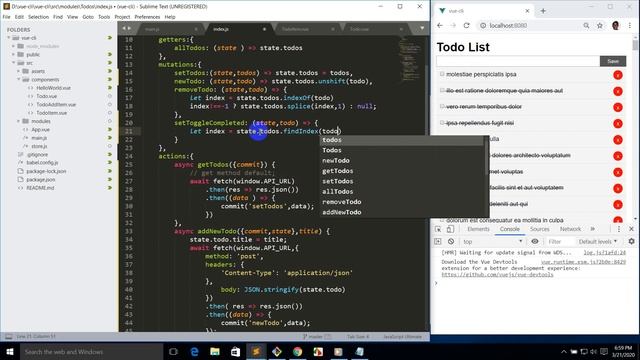Screen dimensions: 640x360
Task: Open package.json from sidebar
Action: click(40, 180)
